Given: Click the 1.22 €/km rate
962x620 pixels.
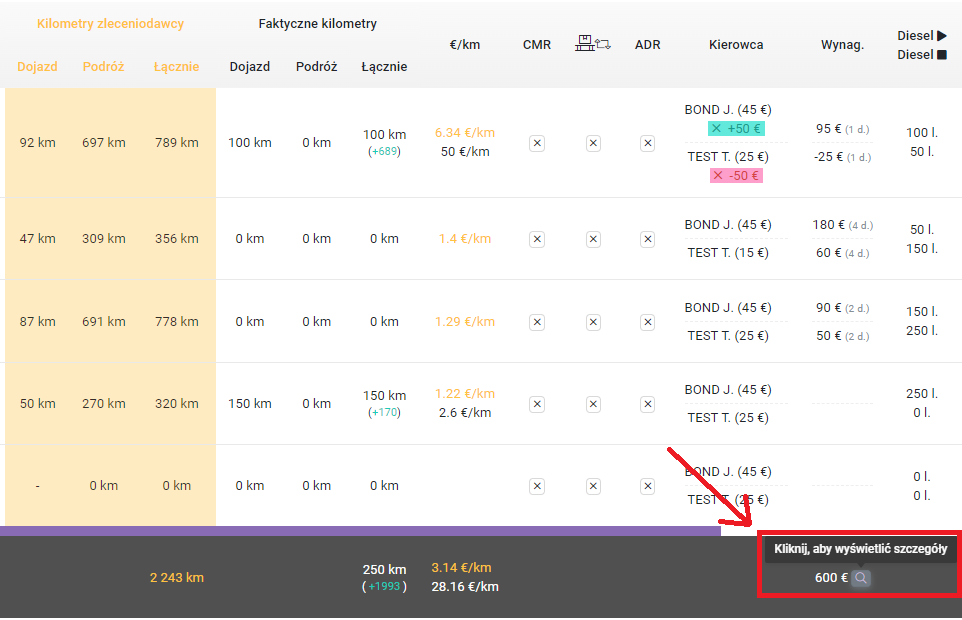Looking at the screenshot, I should coord(465,394).
